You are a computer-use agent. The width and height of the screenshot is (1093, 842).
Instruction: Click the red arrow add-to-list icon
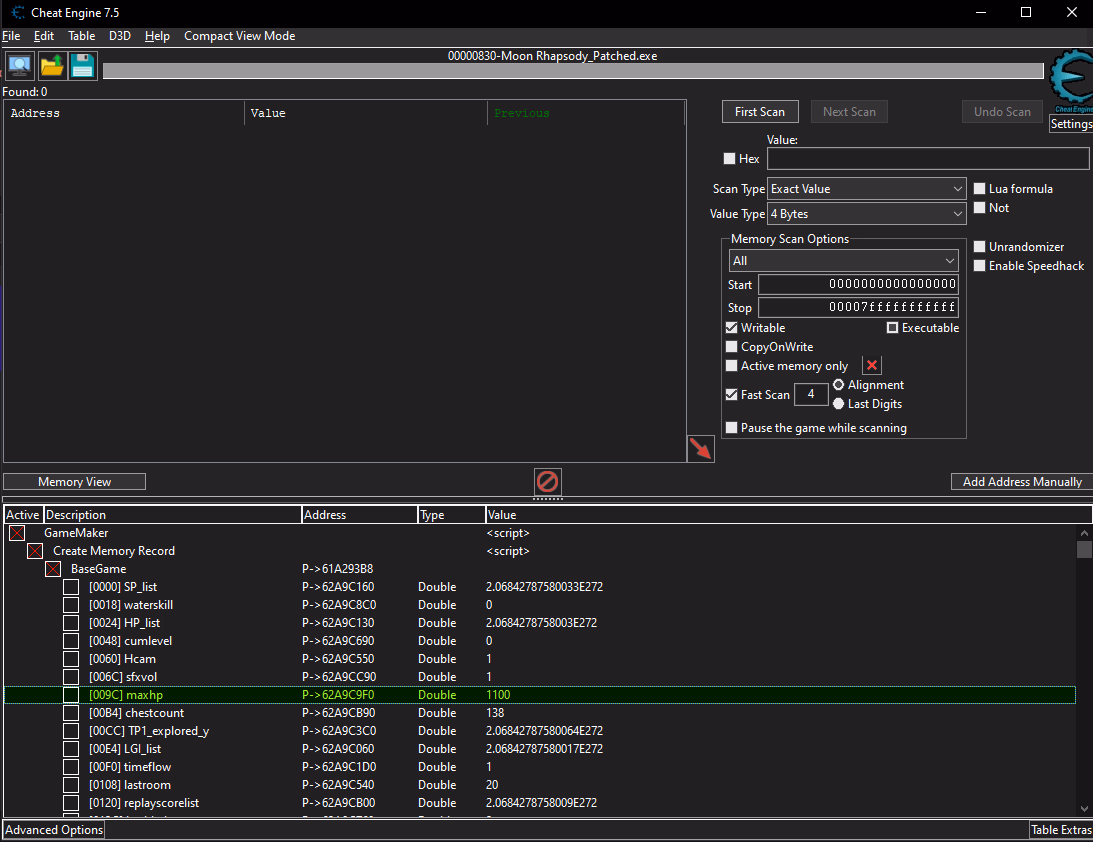[x=701, y=449]
